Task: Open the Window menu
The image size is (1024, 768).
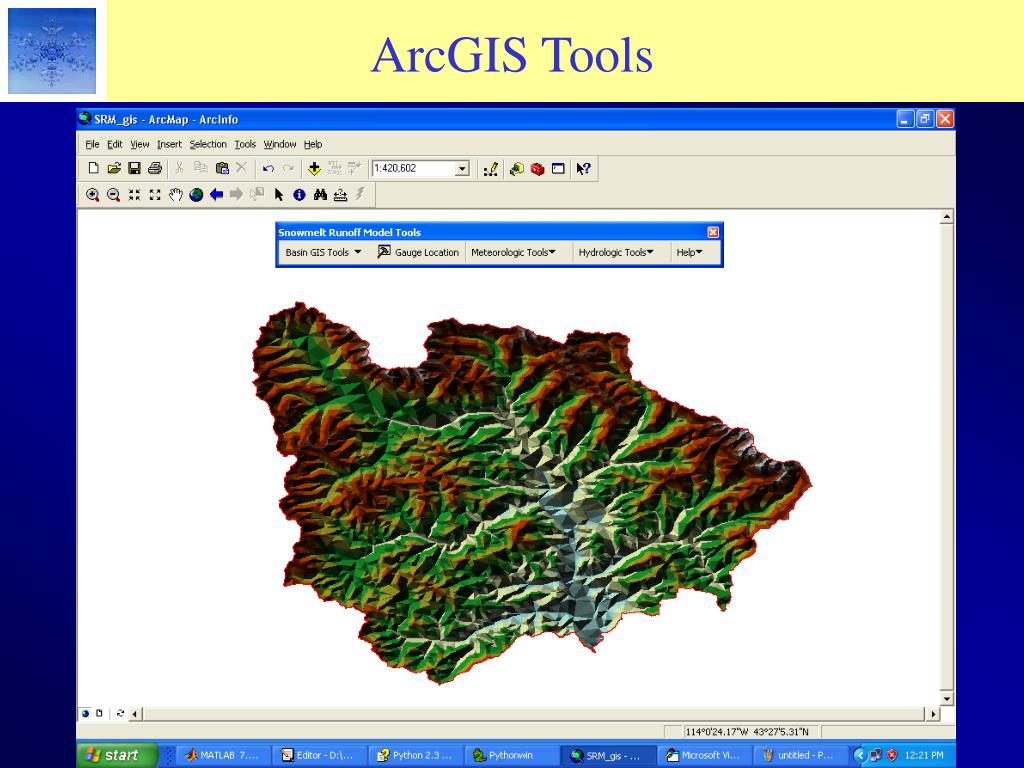Action: click(280, 144)
